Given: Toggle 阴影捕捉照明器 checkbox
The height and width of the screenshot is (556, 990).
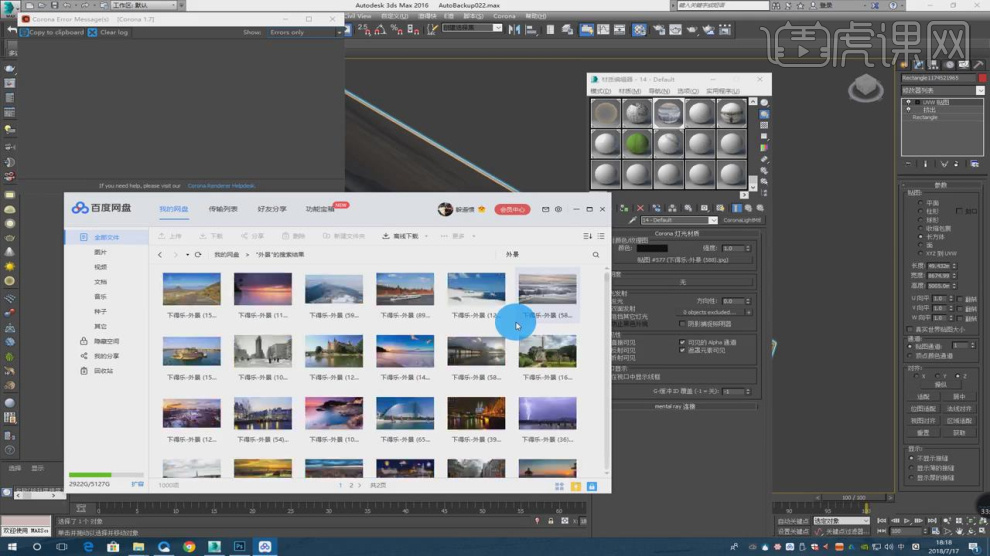Looking at the screenshot, I should 683,324.
